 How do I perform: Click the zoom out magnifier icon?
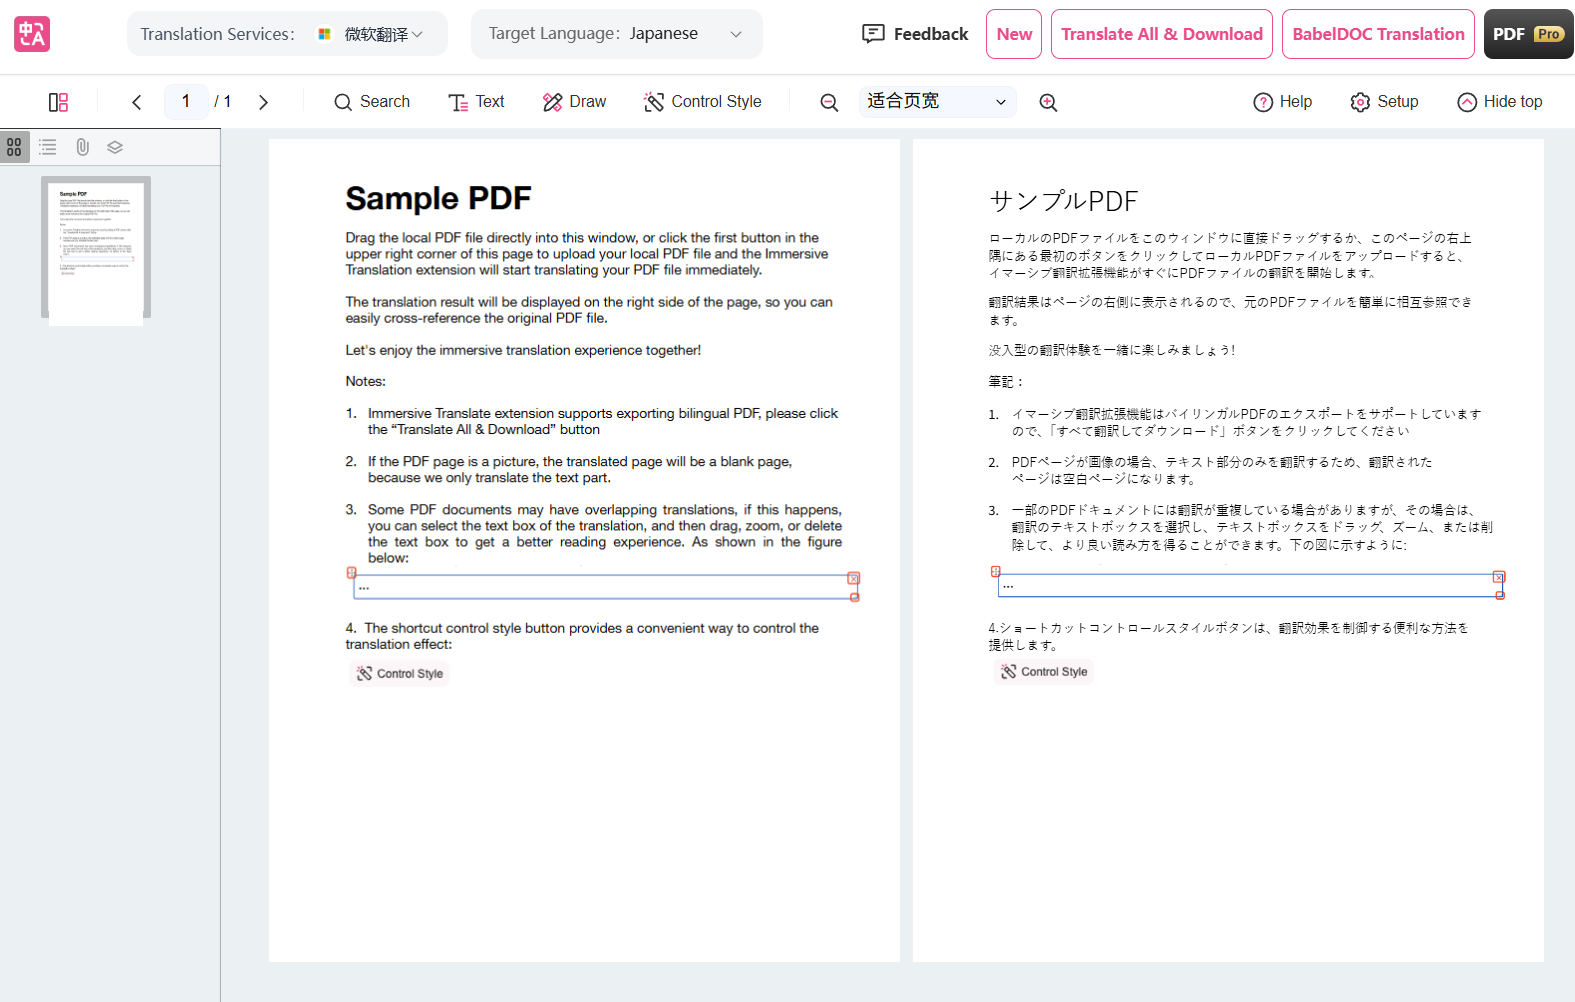829,102
